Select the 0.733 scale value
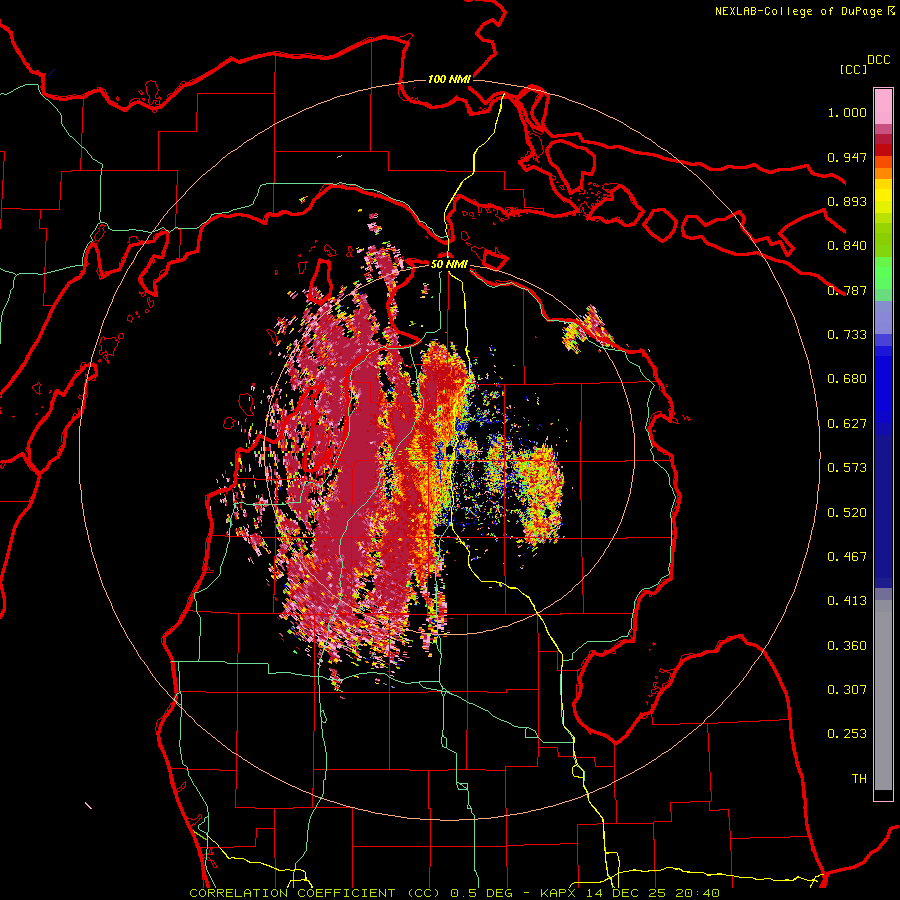 click(x=847, y=335)
